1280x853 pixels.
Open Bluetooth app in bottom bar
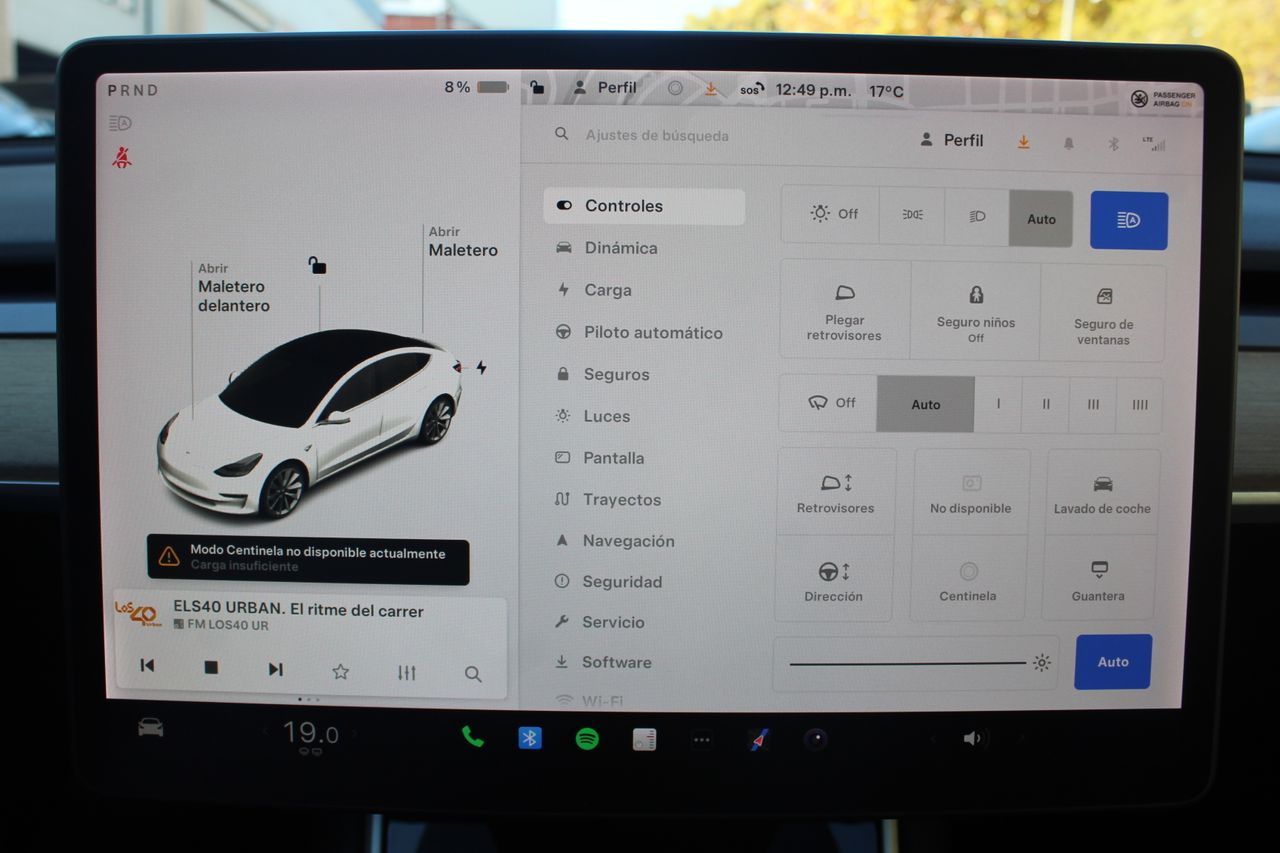pyautogui.click(x=529, y=738)
